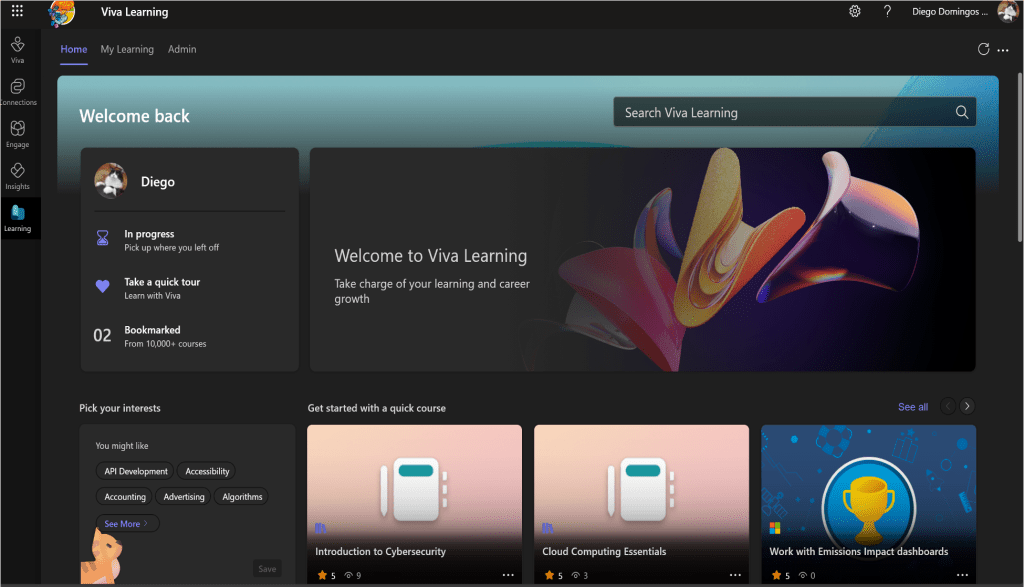
Task: Open the settings gear icon
Action: click(x=855, y=12)
